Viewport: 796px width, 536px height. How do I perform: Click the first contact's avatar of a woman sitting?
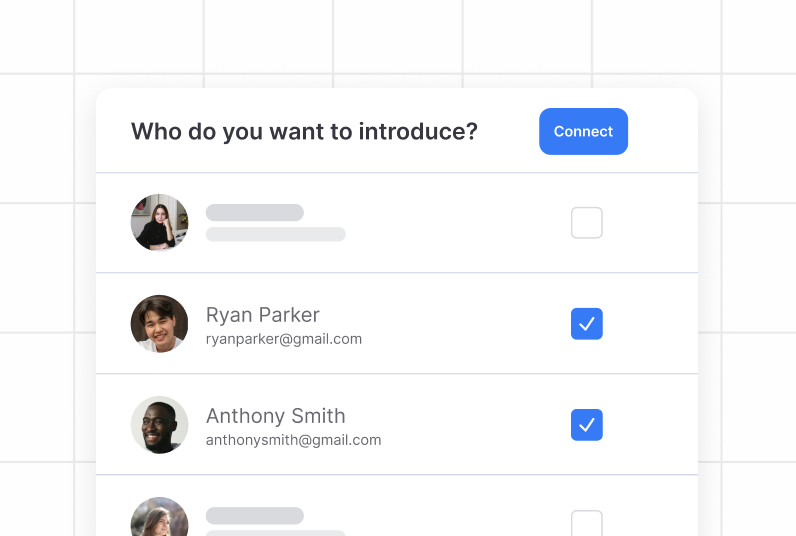[159, 222]
